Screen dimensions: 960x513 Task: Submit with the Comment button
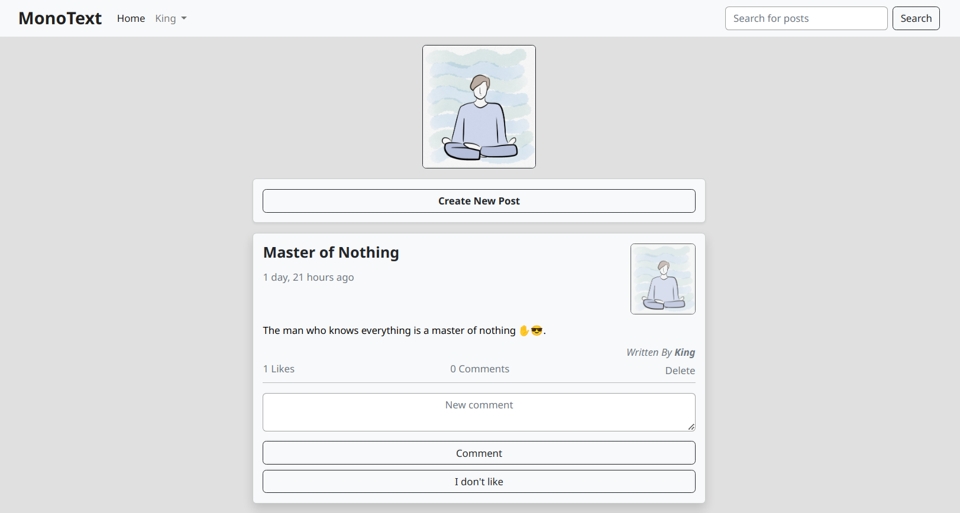click(x=479, y=453)
